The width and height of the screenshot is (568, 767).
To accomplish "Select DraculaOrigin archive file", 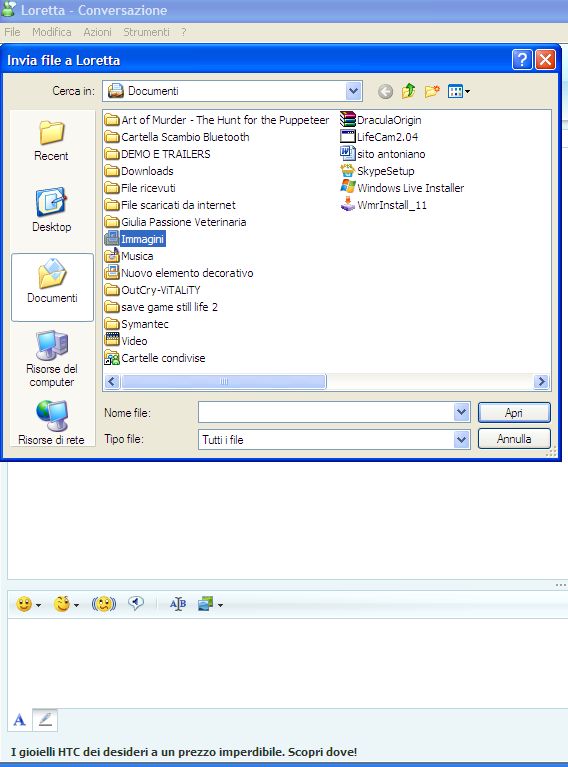I will coord(381,120).
